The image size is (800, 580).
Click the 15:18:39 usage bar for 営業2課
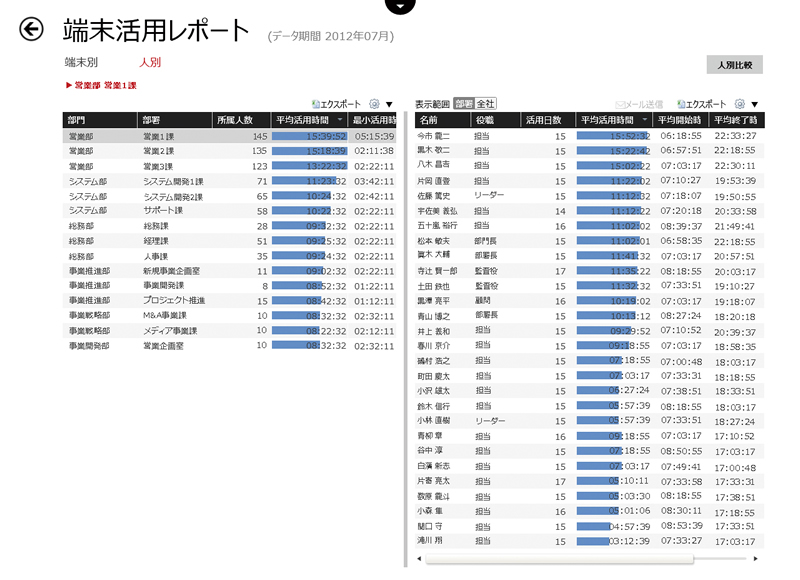click(309, 151)
